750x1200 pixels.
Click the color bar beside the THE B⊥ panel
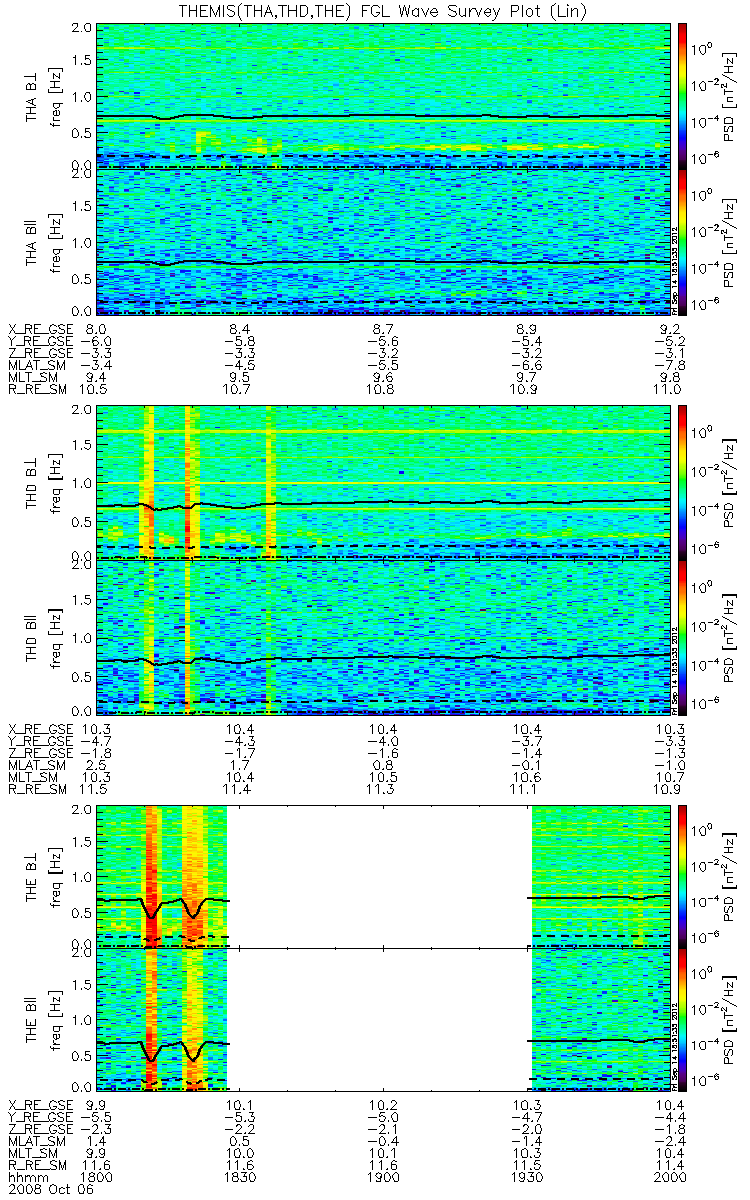point(684,875)
